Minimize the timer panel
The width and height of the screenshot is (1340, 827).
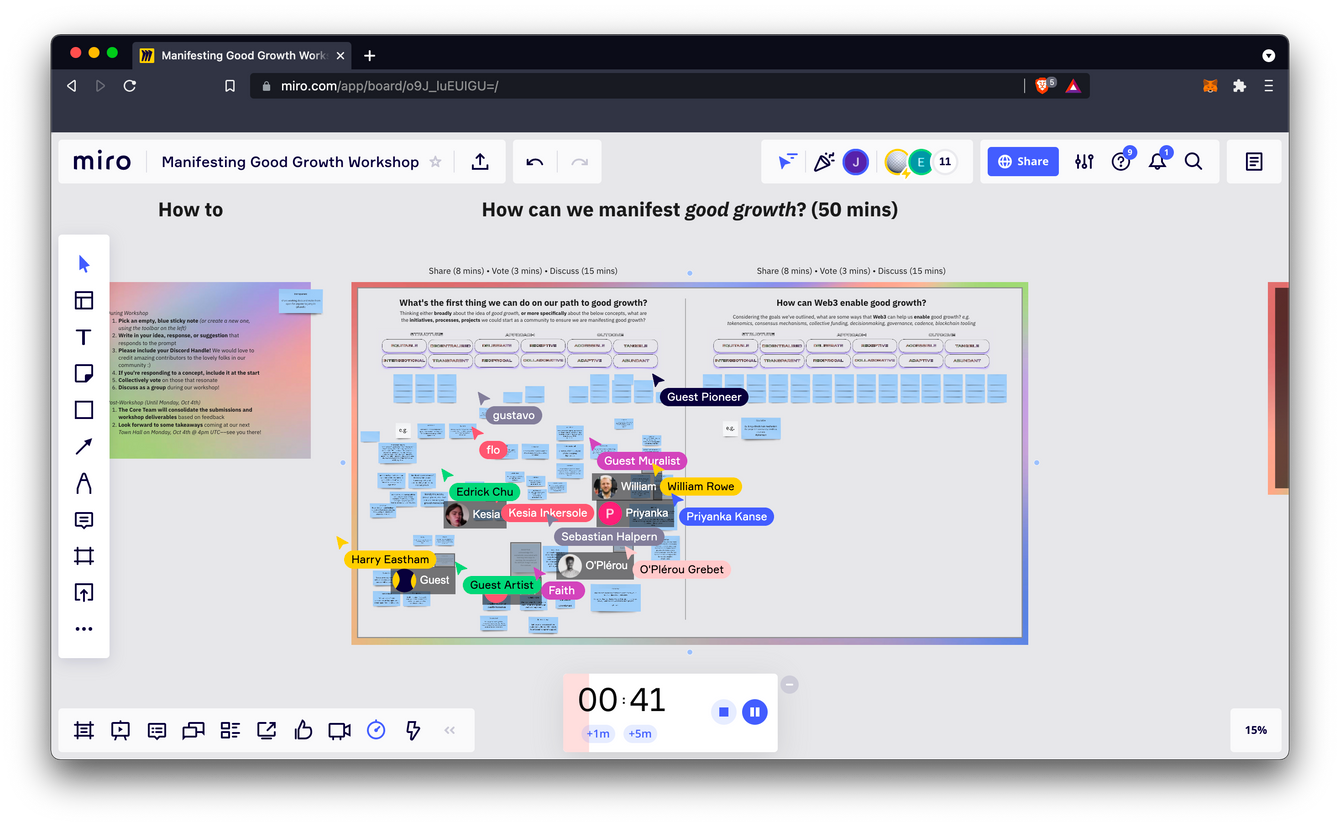(x=790, y=685)
